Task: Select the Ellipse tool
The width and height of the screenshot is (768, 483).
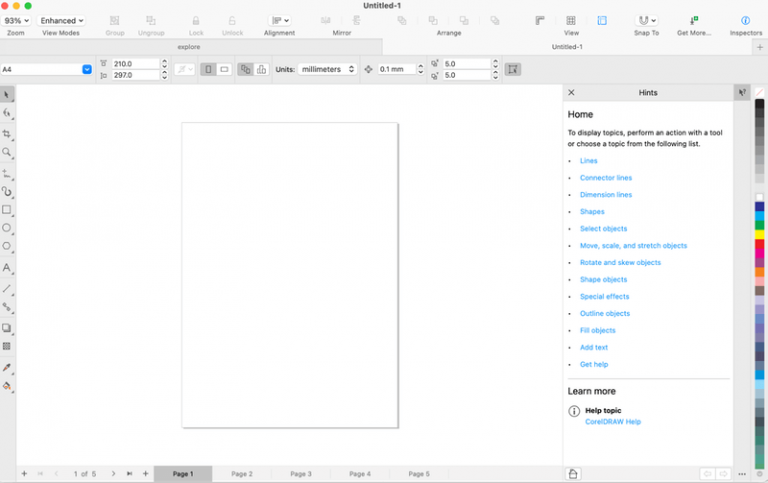Action: (x=7, y=228)
